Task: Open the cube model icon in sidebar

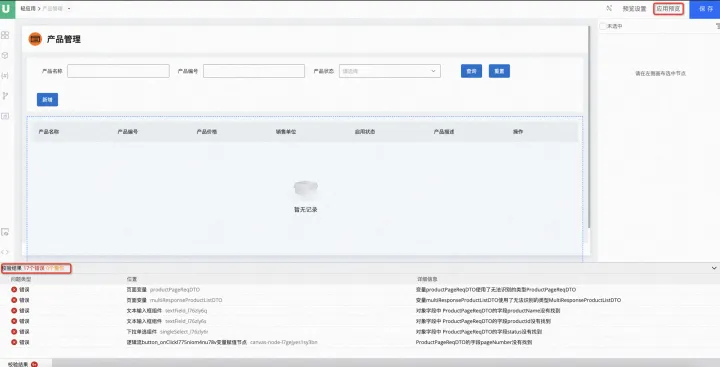Action: pos(5,55)
